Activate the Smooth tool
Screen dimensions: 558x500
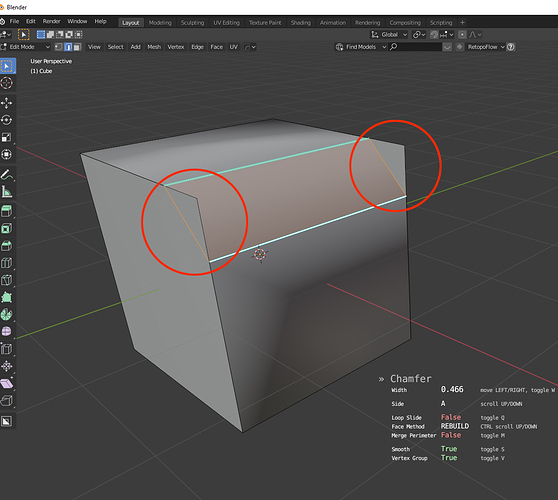(x=7, y=331)
